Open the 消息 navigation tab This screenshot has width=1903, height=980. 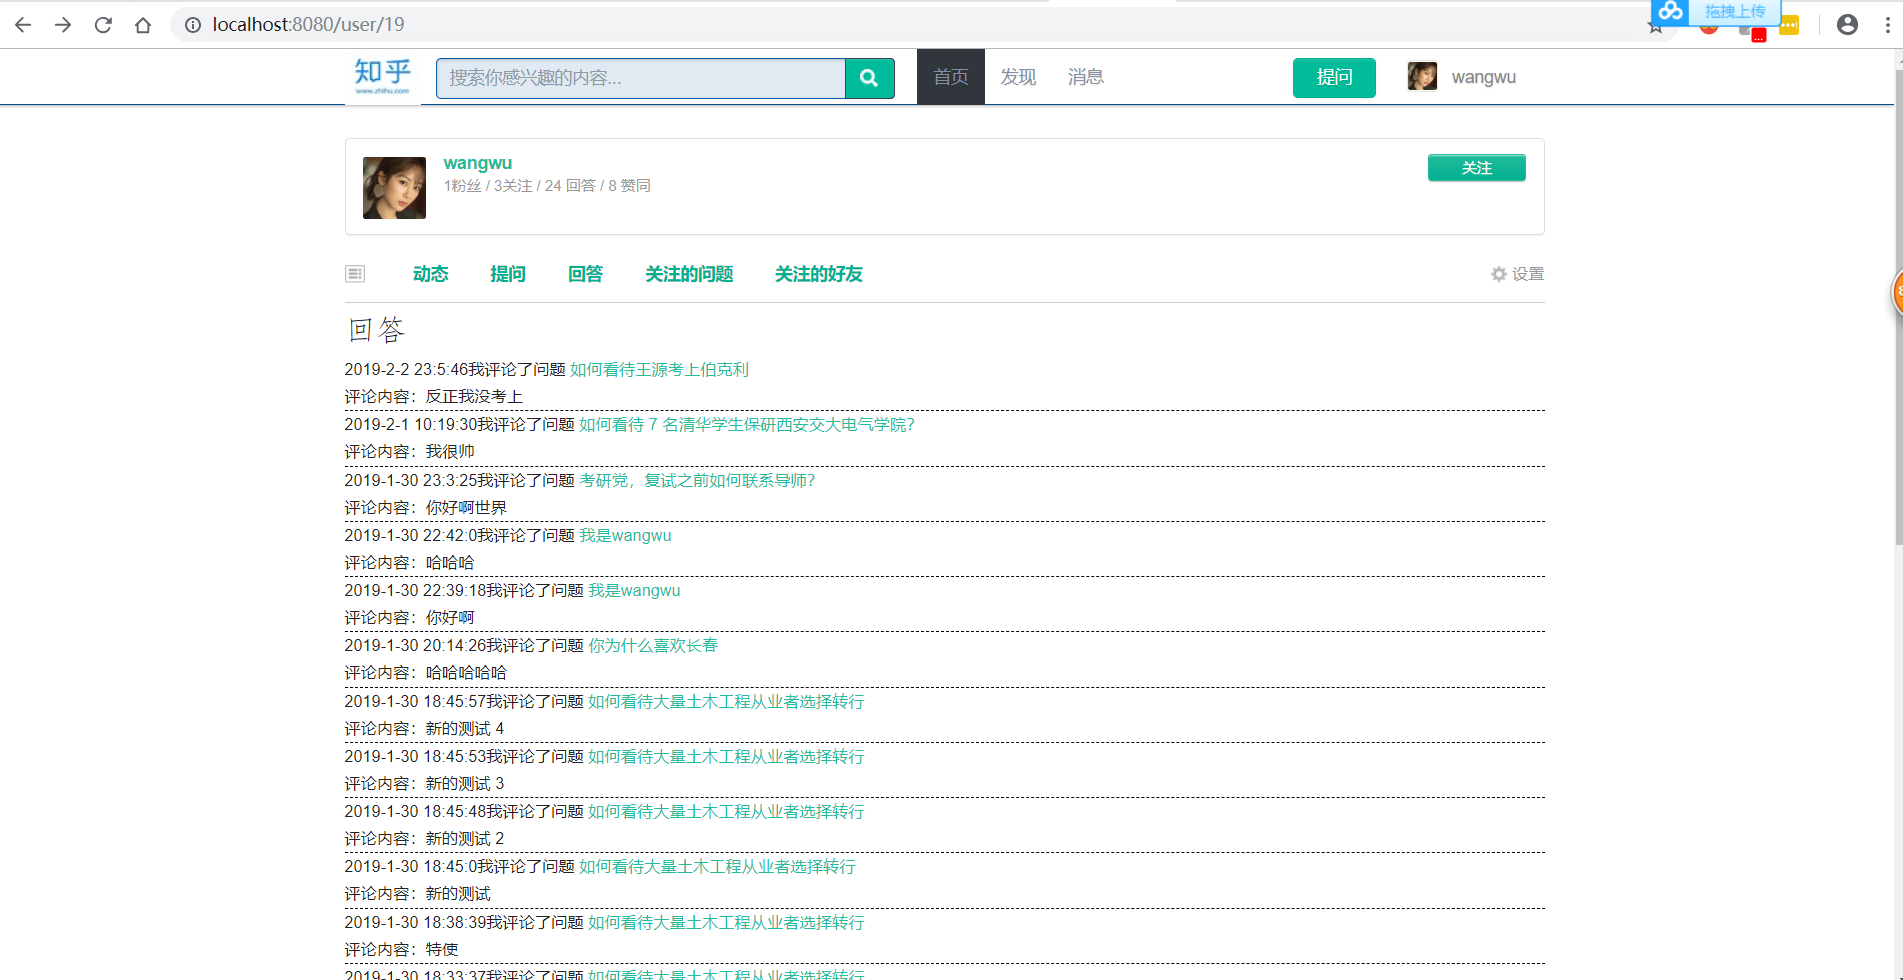click(x=1085, y=77)
